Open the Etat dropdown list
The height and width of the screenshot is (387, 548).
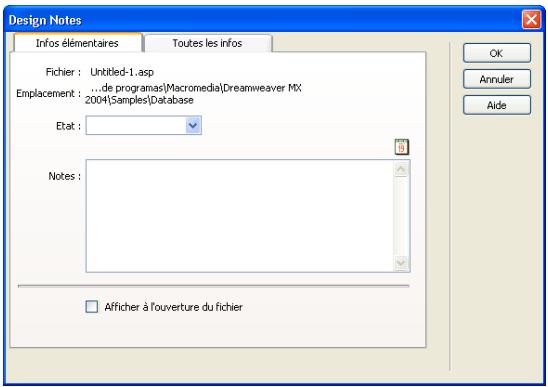pos(193,125)
